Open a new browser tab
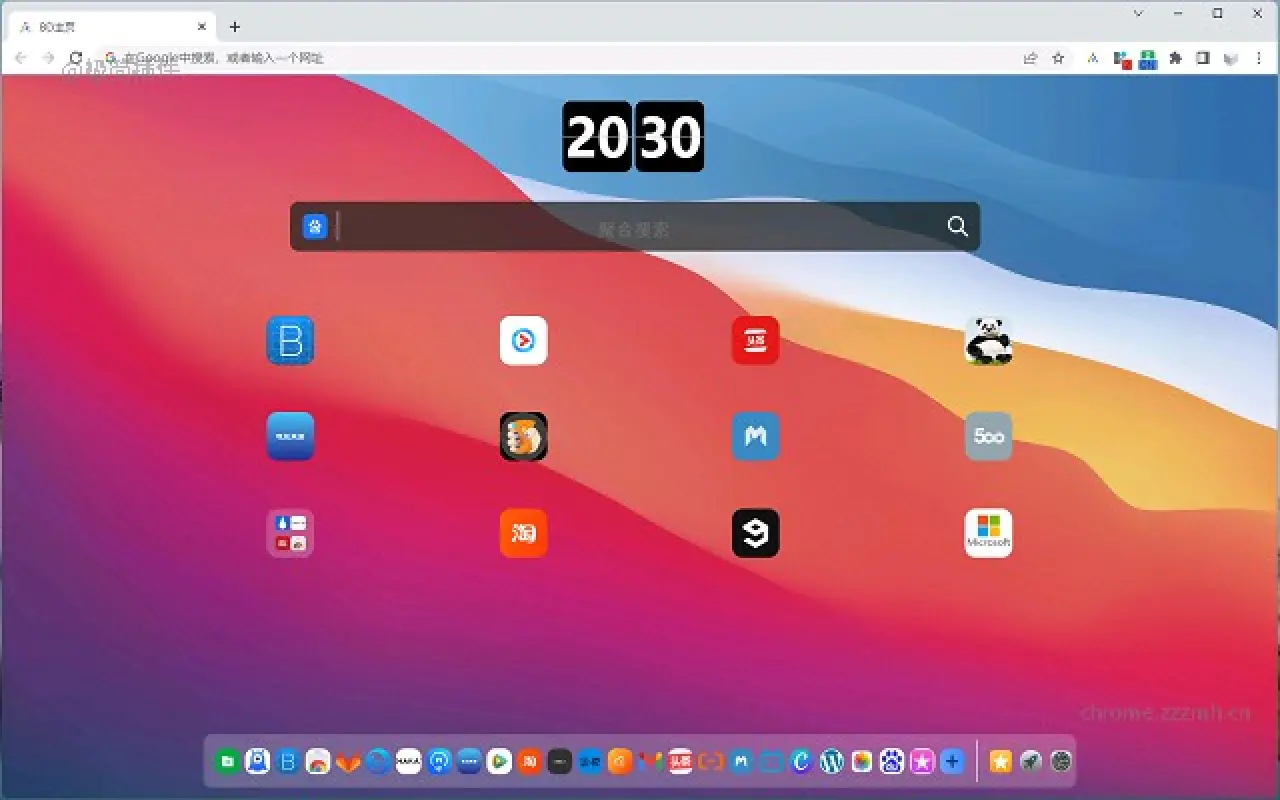This screenshot has width=1280, height=800. click(234, 26)
